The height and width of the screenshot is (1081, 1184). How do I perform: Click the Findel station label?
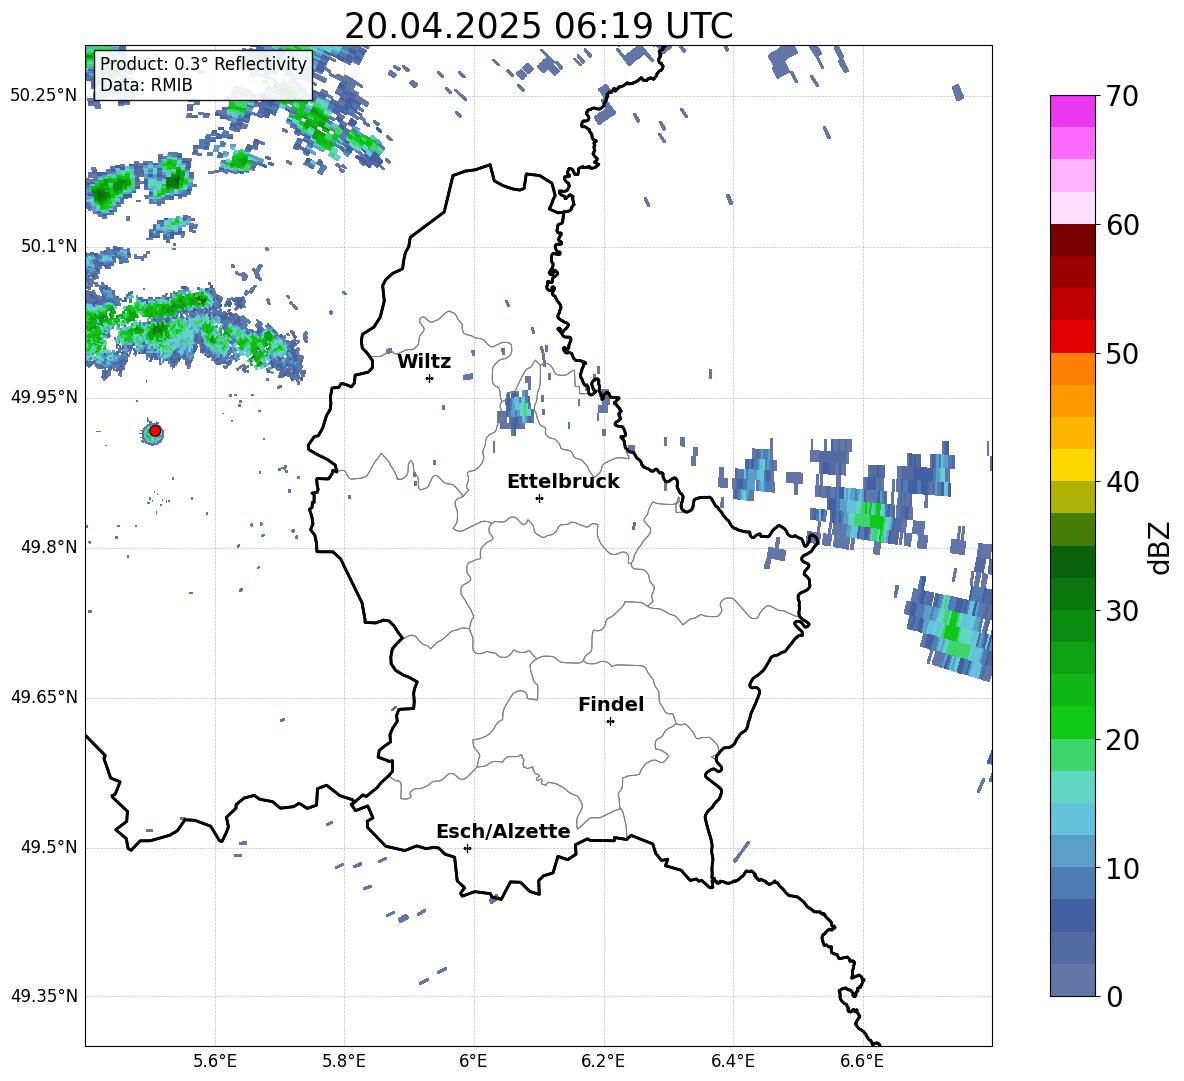pos(611,704)
